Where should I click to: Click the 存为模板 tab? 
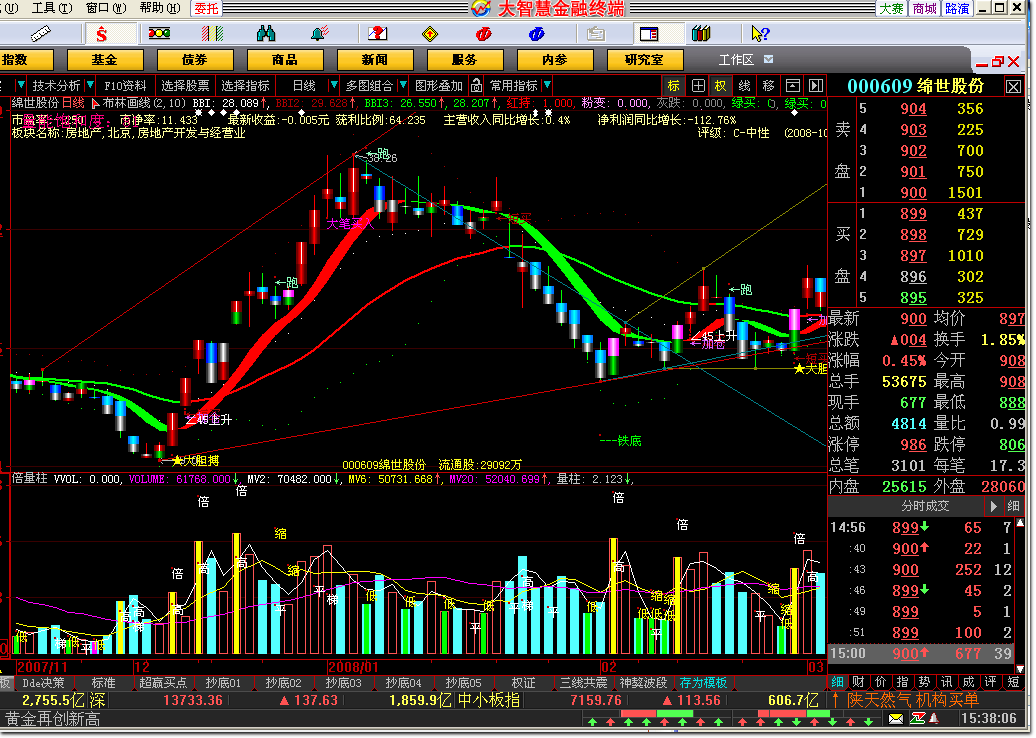[703, 683]
